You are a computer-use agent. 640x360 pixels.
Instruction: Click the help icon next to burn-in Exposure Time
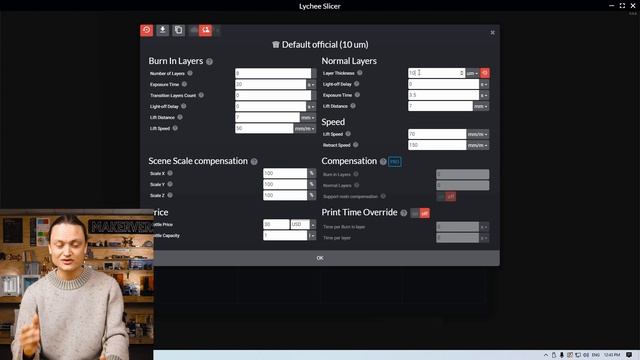[x=184, y=84]
